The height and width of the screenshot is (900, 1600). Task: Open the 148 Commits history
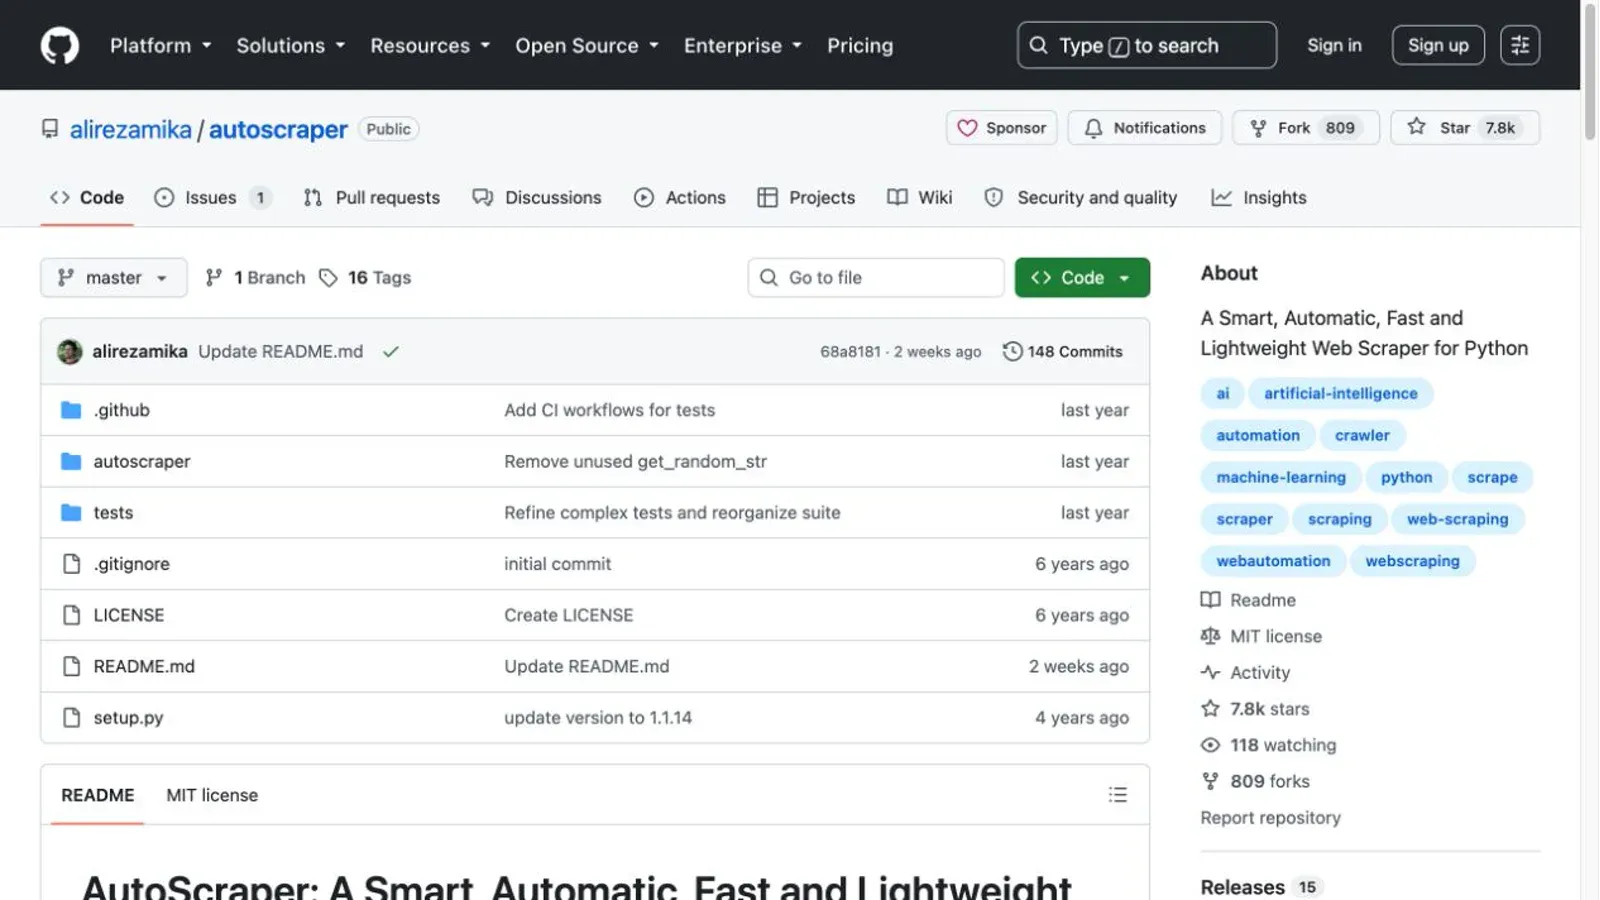click(1063, 352)
